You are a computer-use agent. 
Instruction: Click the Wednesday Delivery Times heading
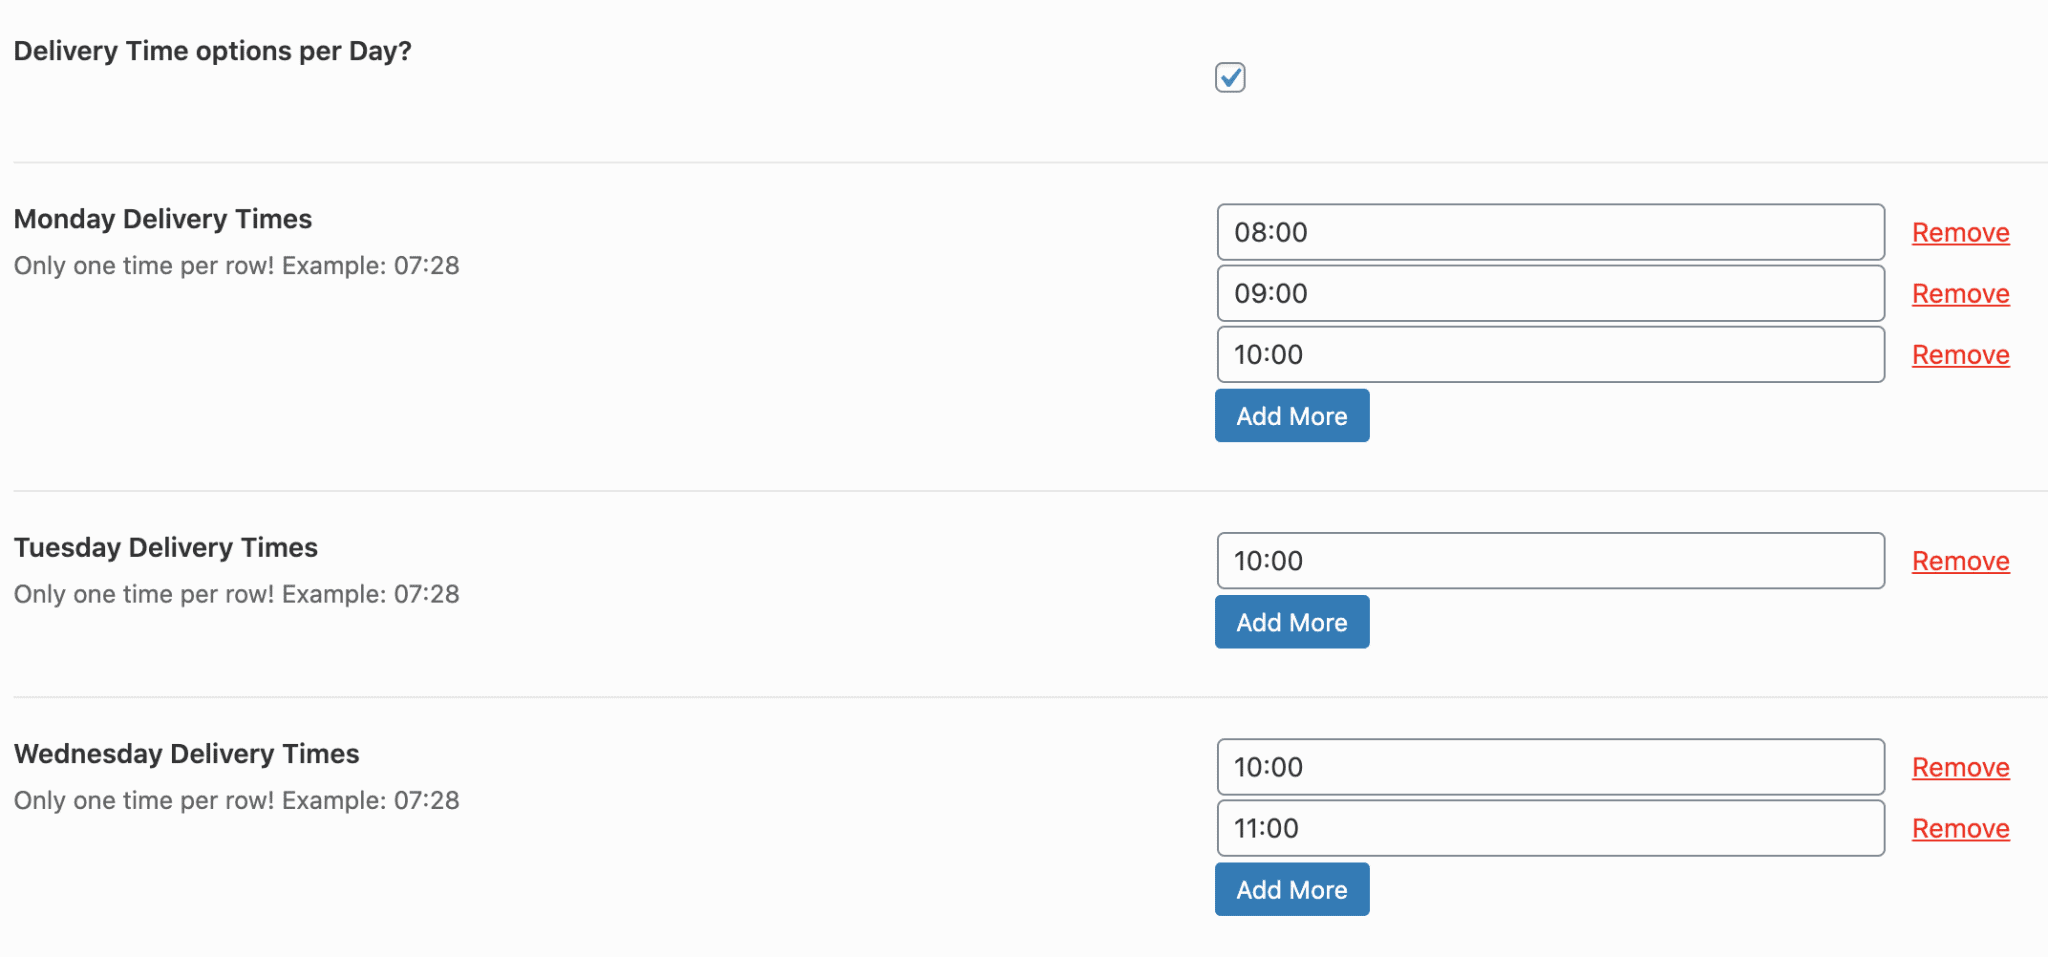point(186,754)
